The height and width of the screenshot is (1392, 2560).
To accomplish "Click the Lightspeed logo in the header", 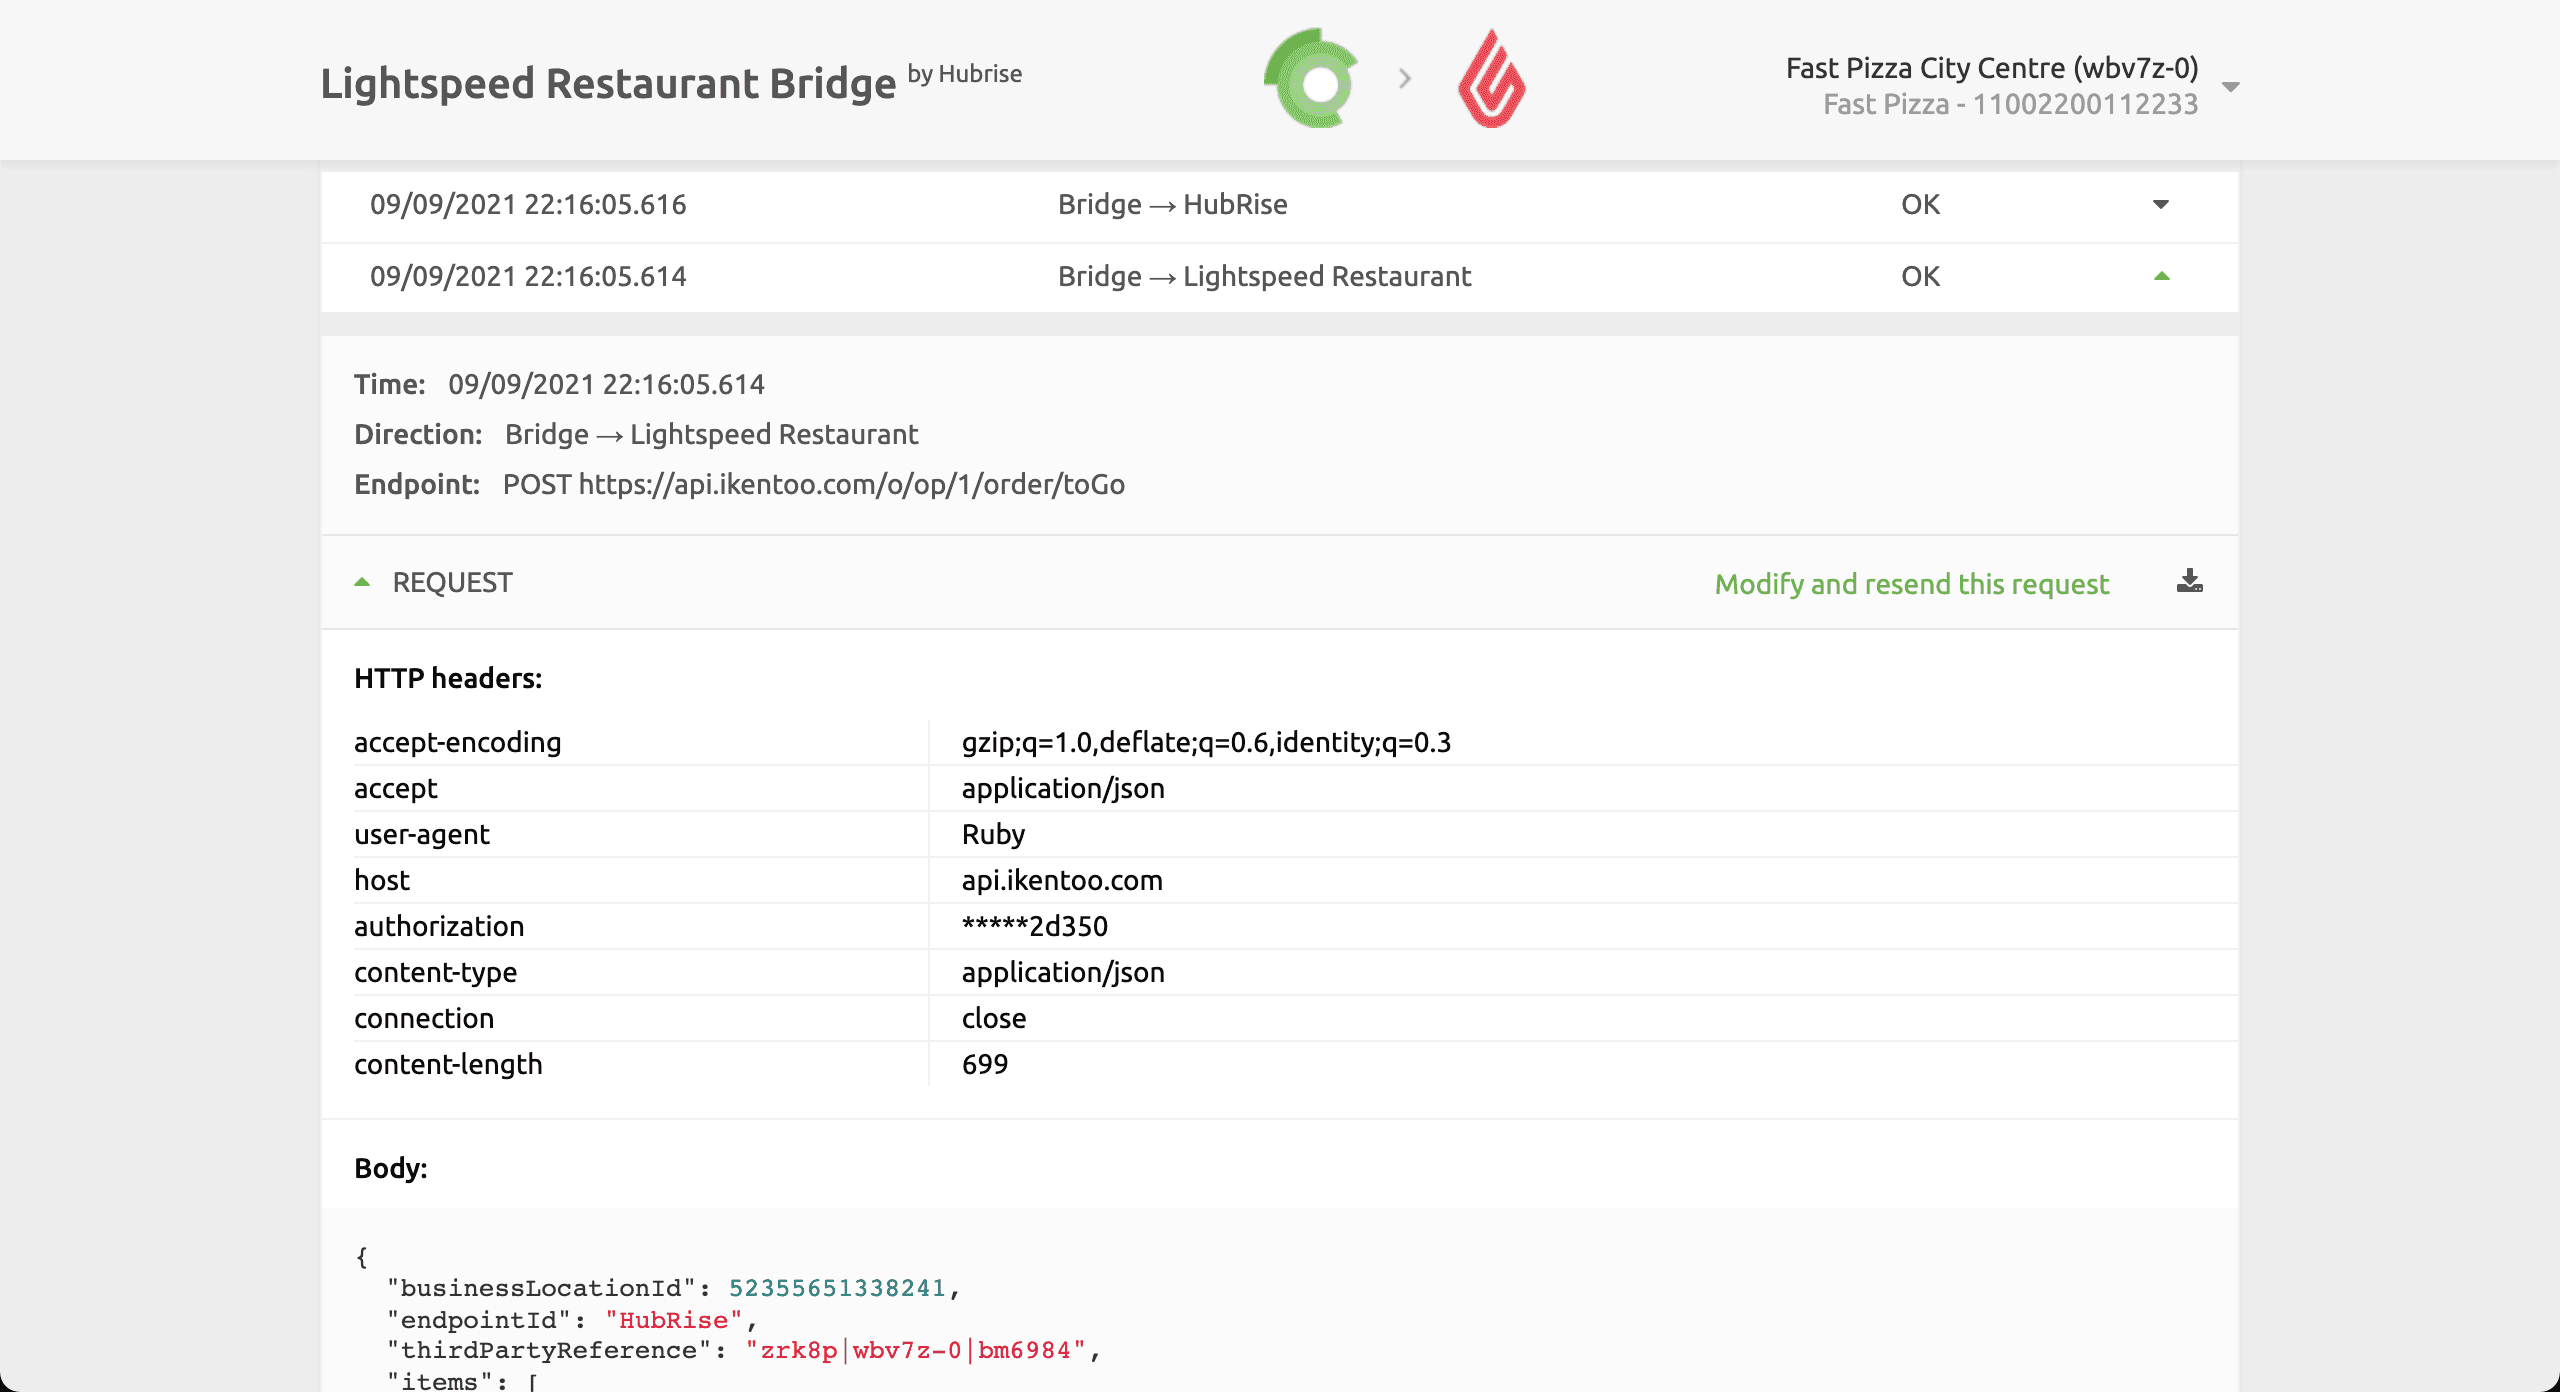I will 1490,79.
